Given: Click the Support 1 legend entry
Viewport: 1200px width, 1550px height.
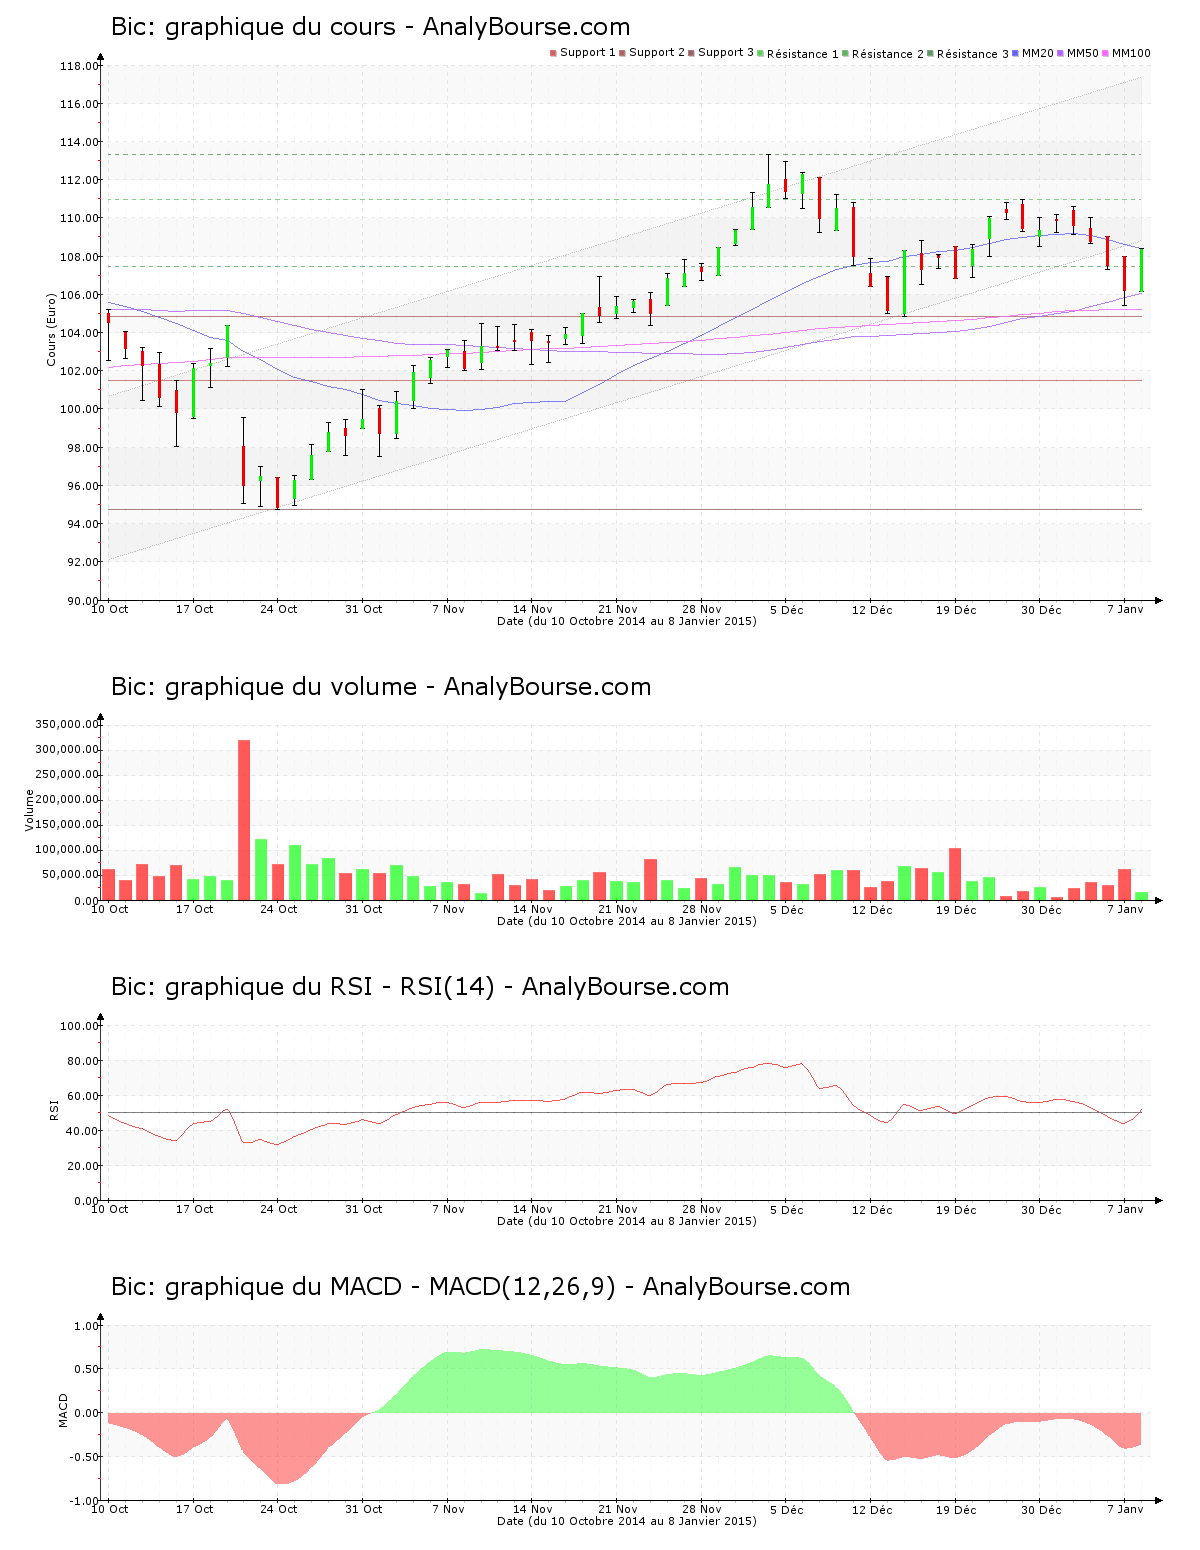Looking at the screenshot, I should tap(583, 53).
